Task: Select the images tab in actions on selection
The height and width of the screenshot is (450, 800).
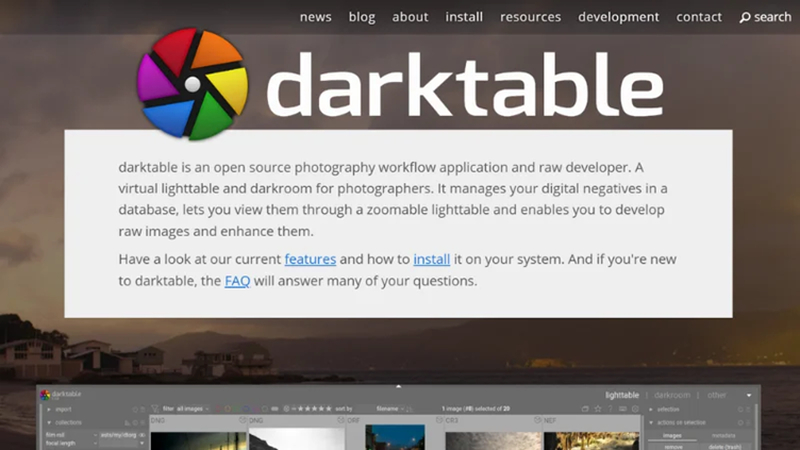Action: [x=672, y=435]
